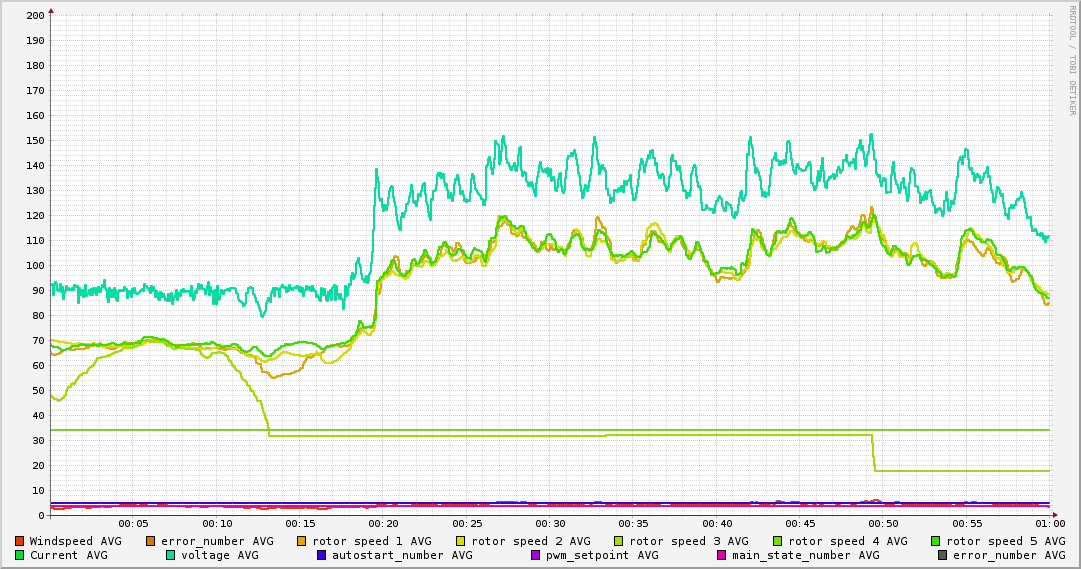Select the green Current AVG legend swatch

point(19,555)
